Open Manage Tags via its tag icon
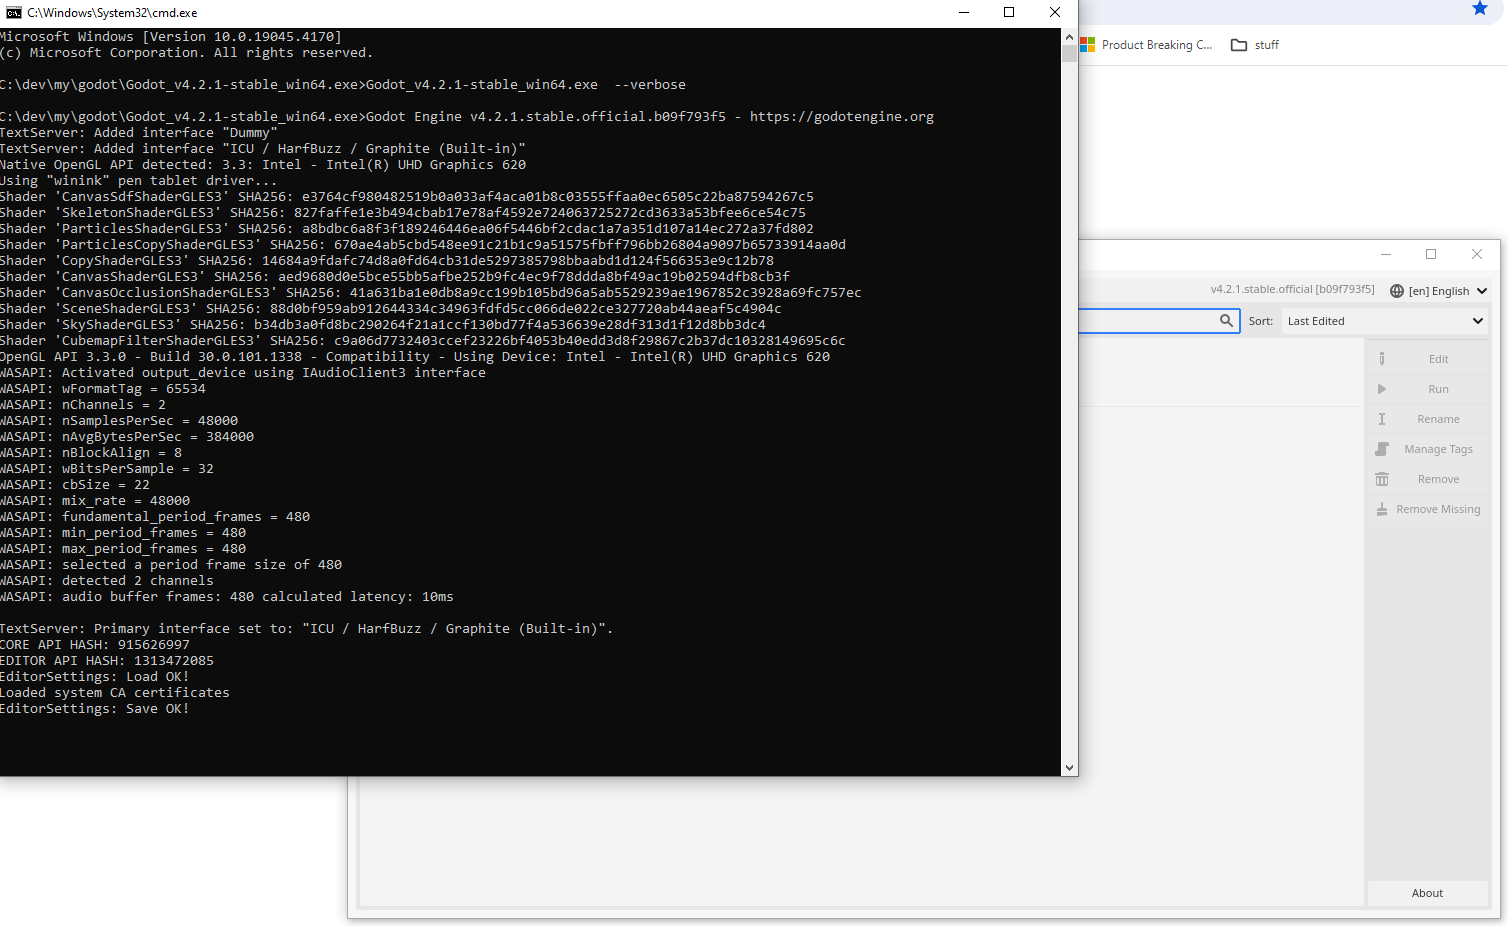This screenshot has height=926, width=1508. click(x=1383, y=448)
